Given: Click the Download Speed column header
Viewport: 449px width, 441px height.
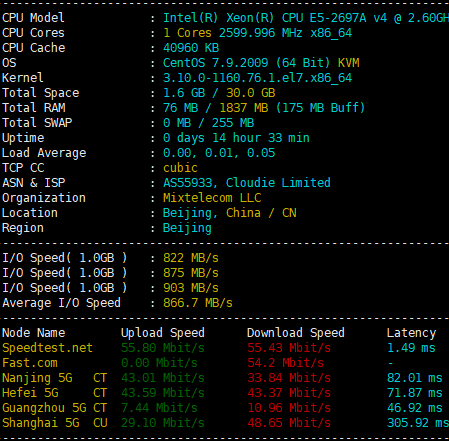Looking at the screenshot, I should [x=296, y=333].
